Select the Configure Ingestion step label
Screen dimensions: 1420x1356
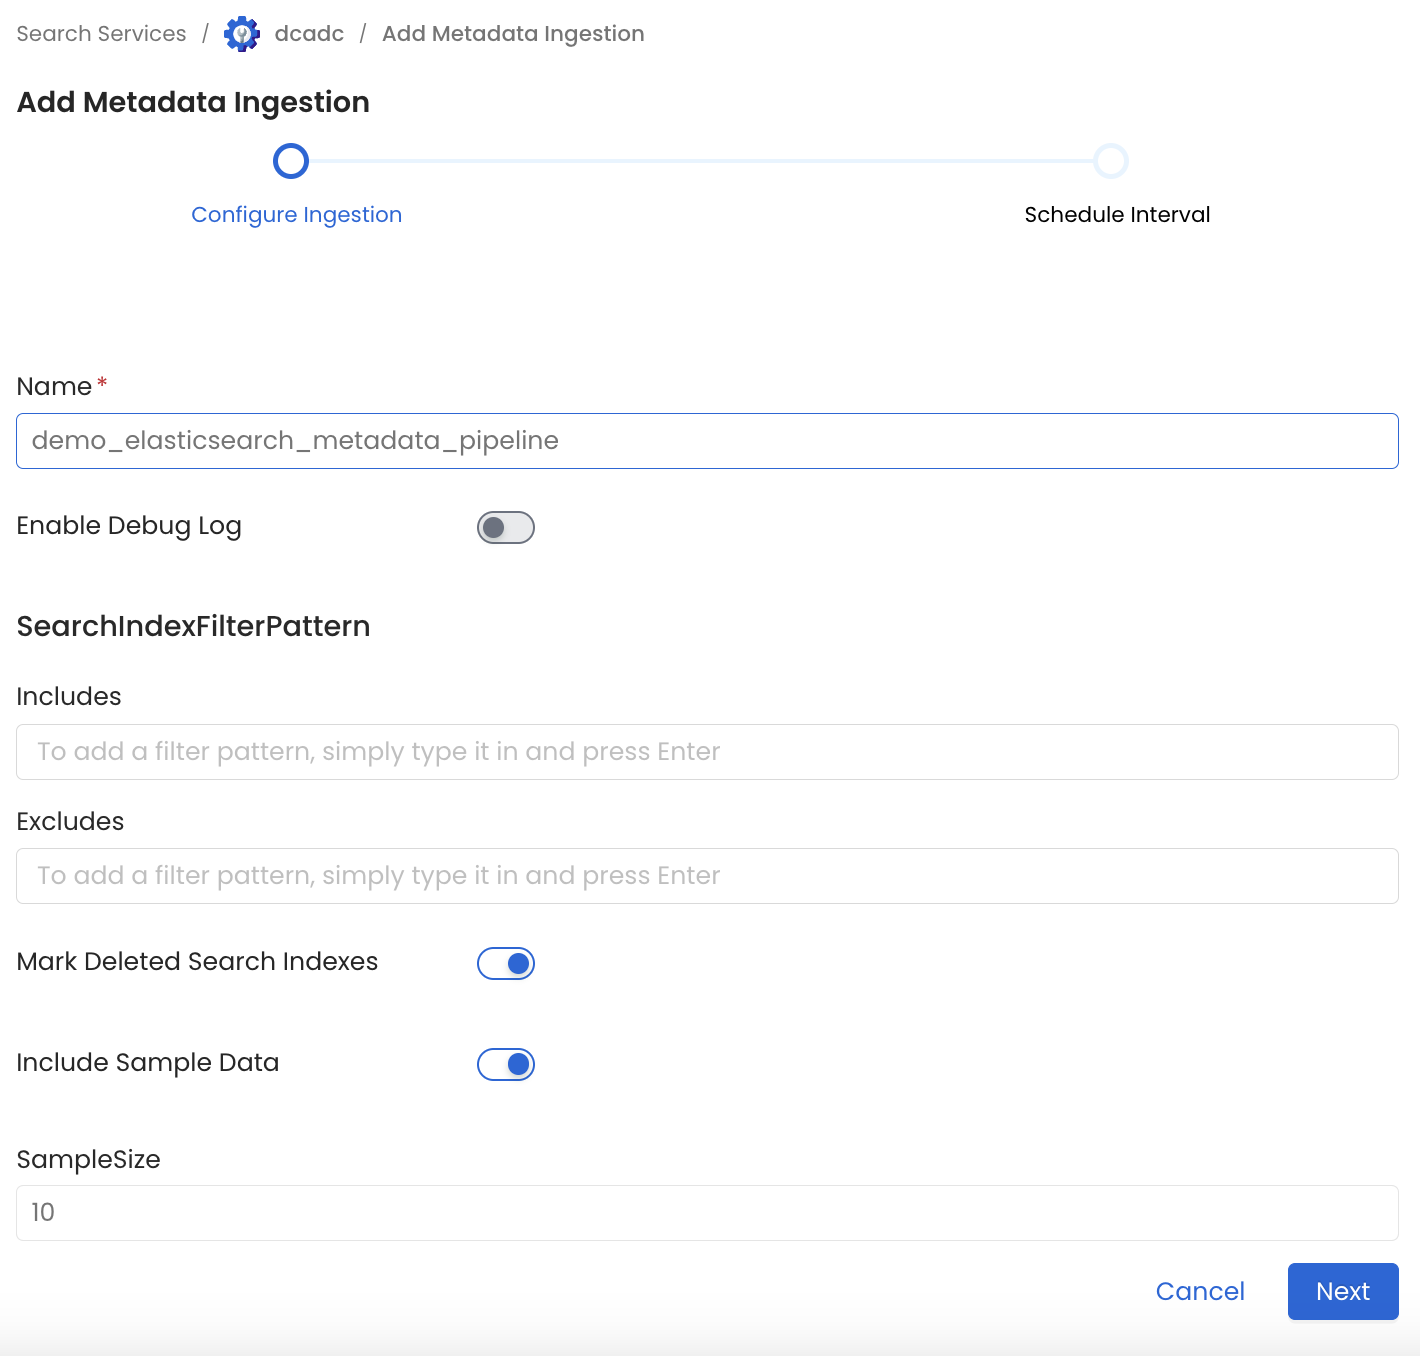pos(296,214)
